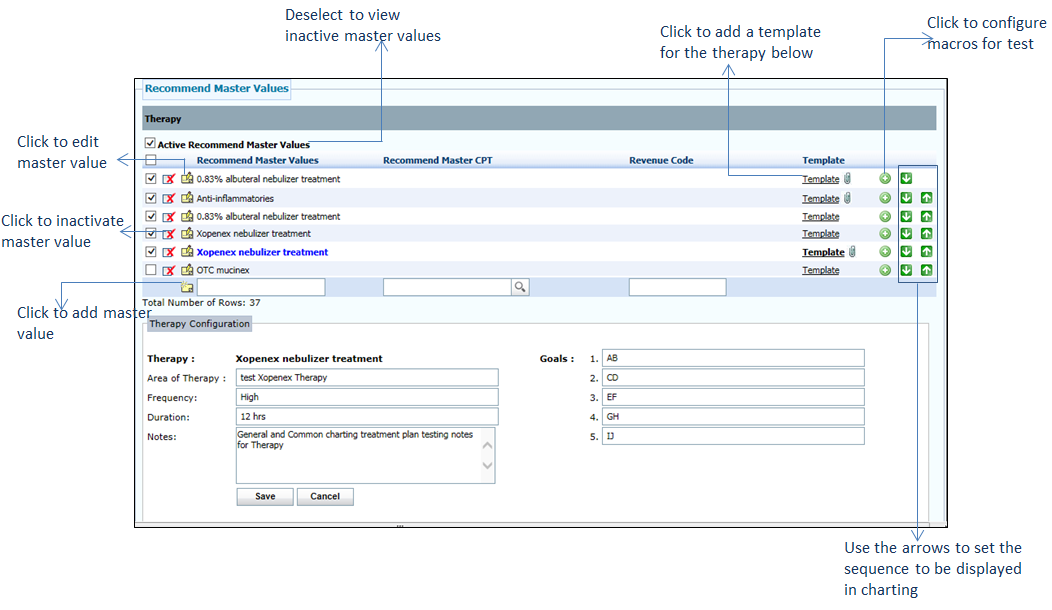Click green plus icon on non-bold Xopenex row

(885, 234)
